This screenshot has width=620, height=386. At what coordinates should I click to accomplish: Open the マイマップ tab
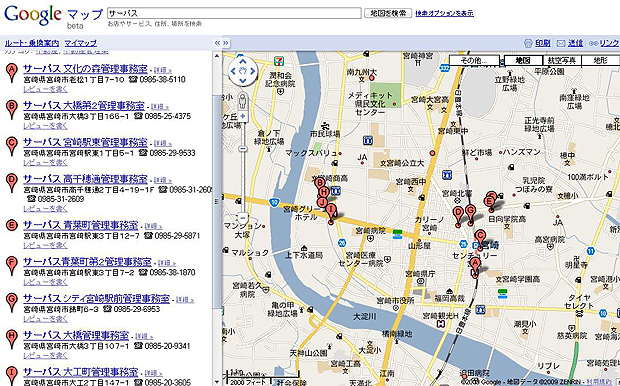point(80,43)
